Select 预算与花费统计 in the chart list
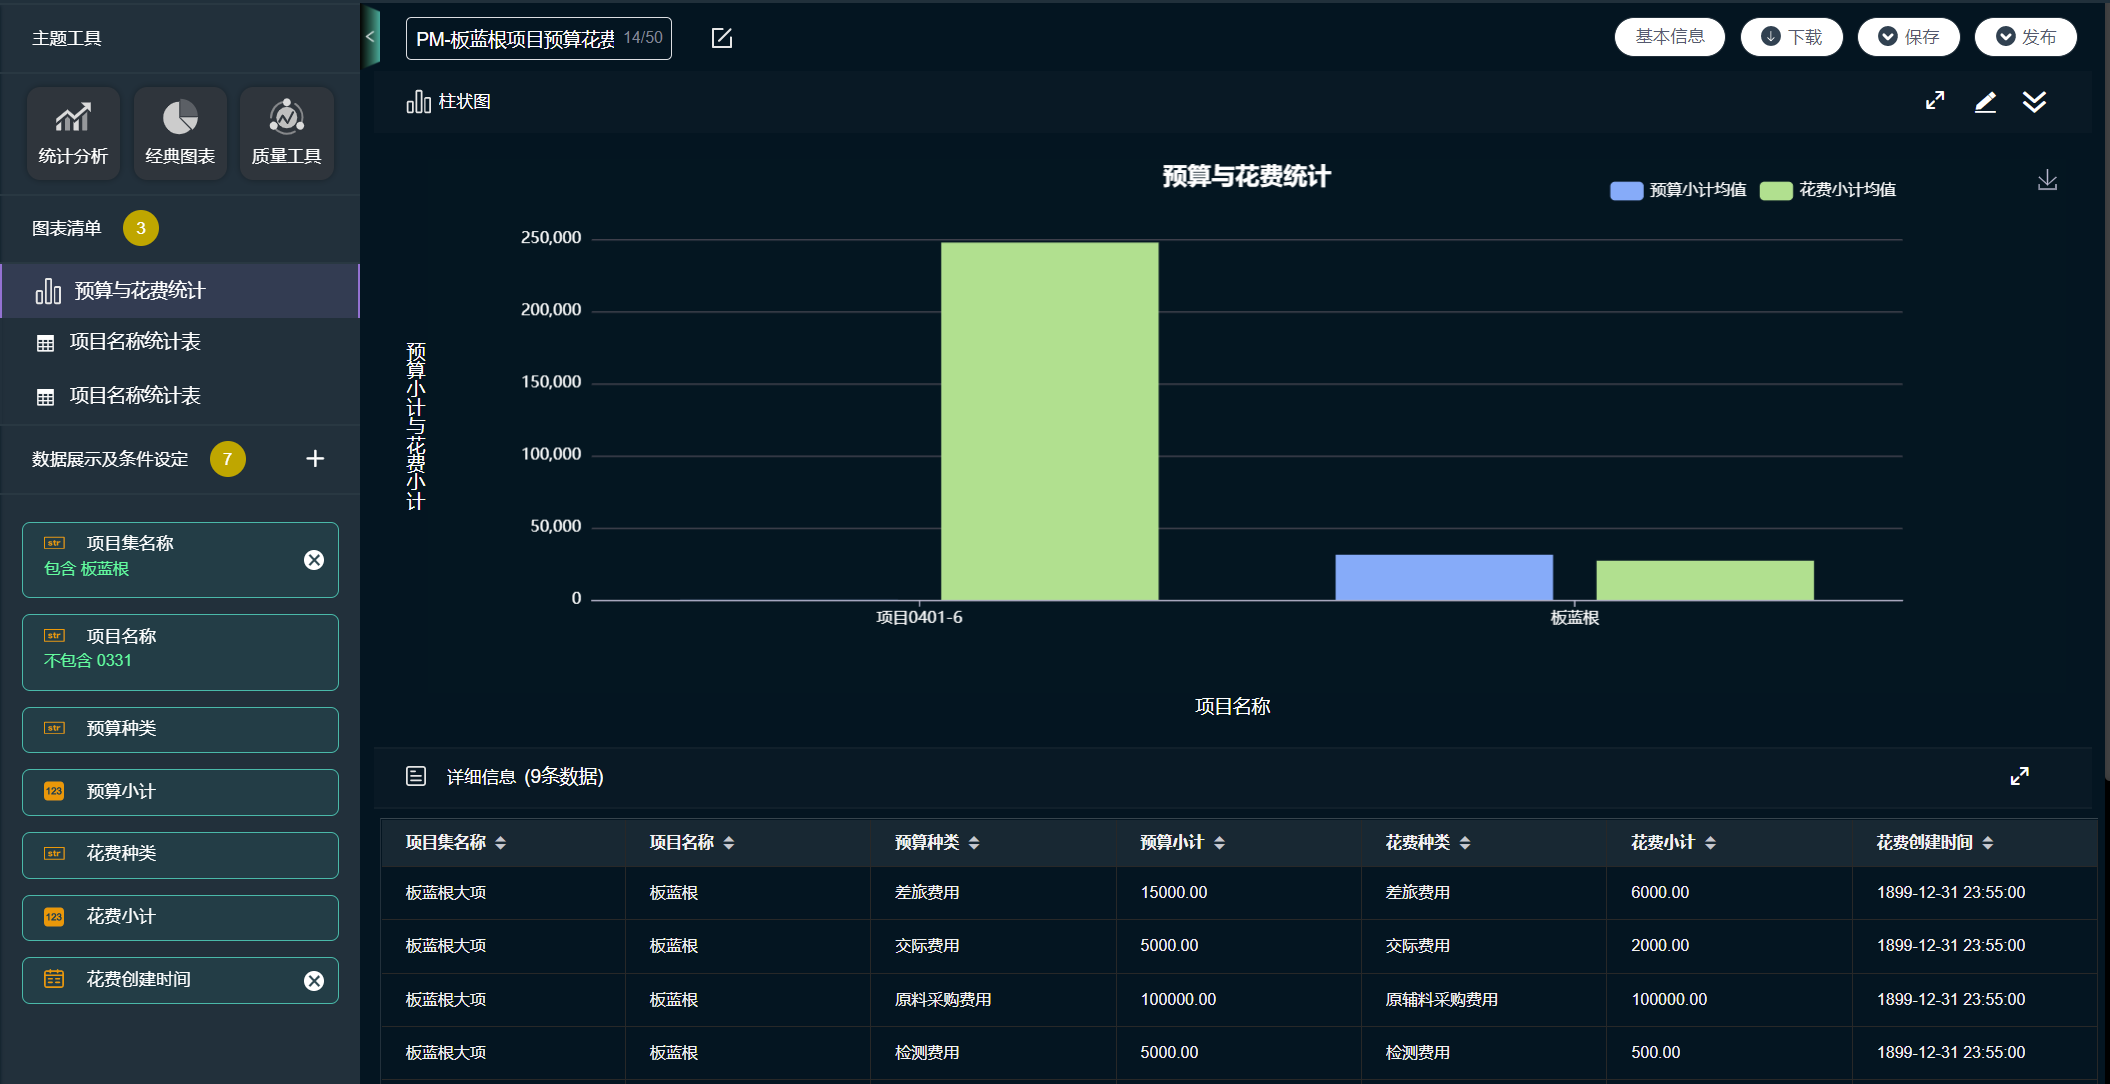Screen dimensions: 2110x1084 point(180,291)
